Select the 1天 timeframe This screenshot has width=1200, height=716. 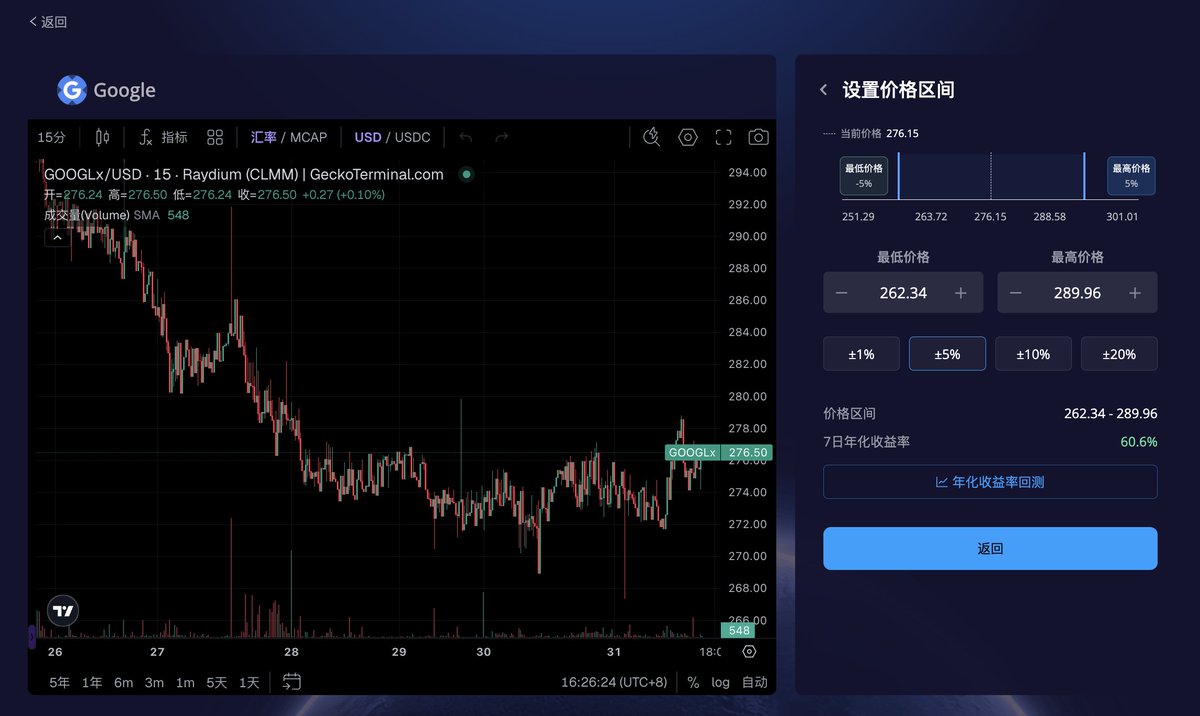pyautogui.click(x=248, y=682)
